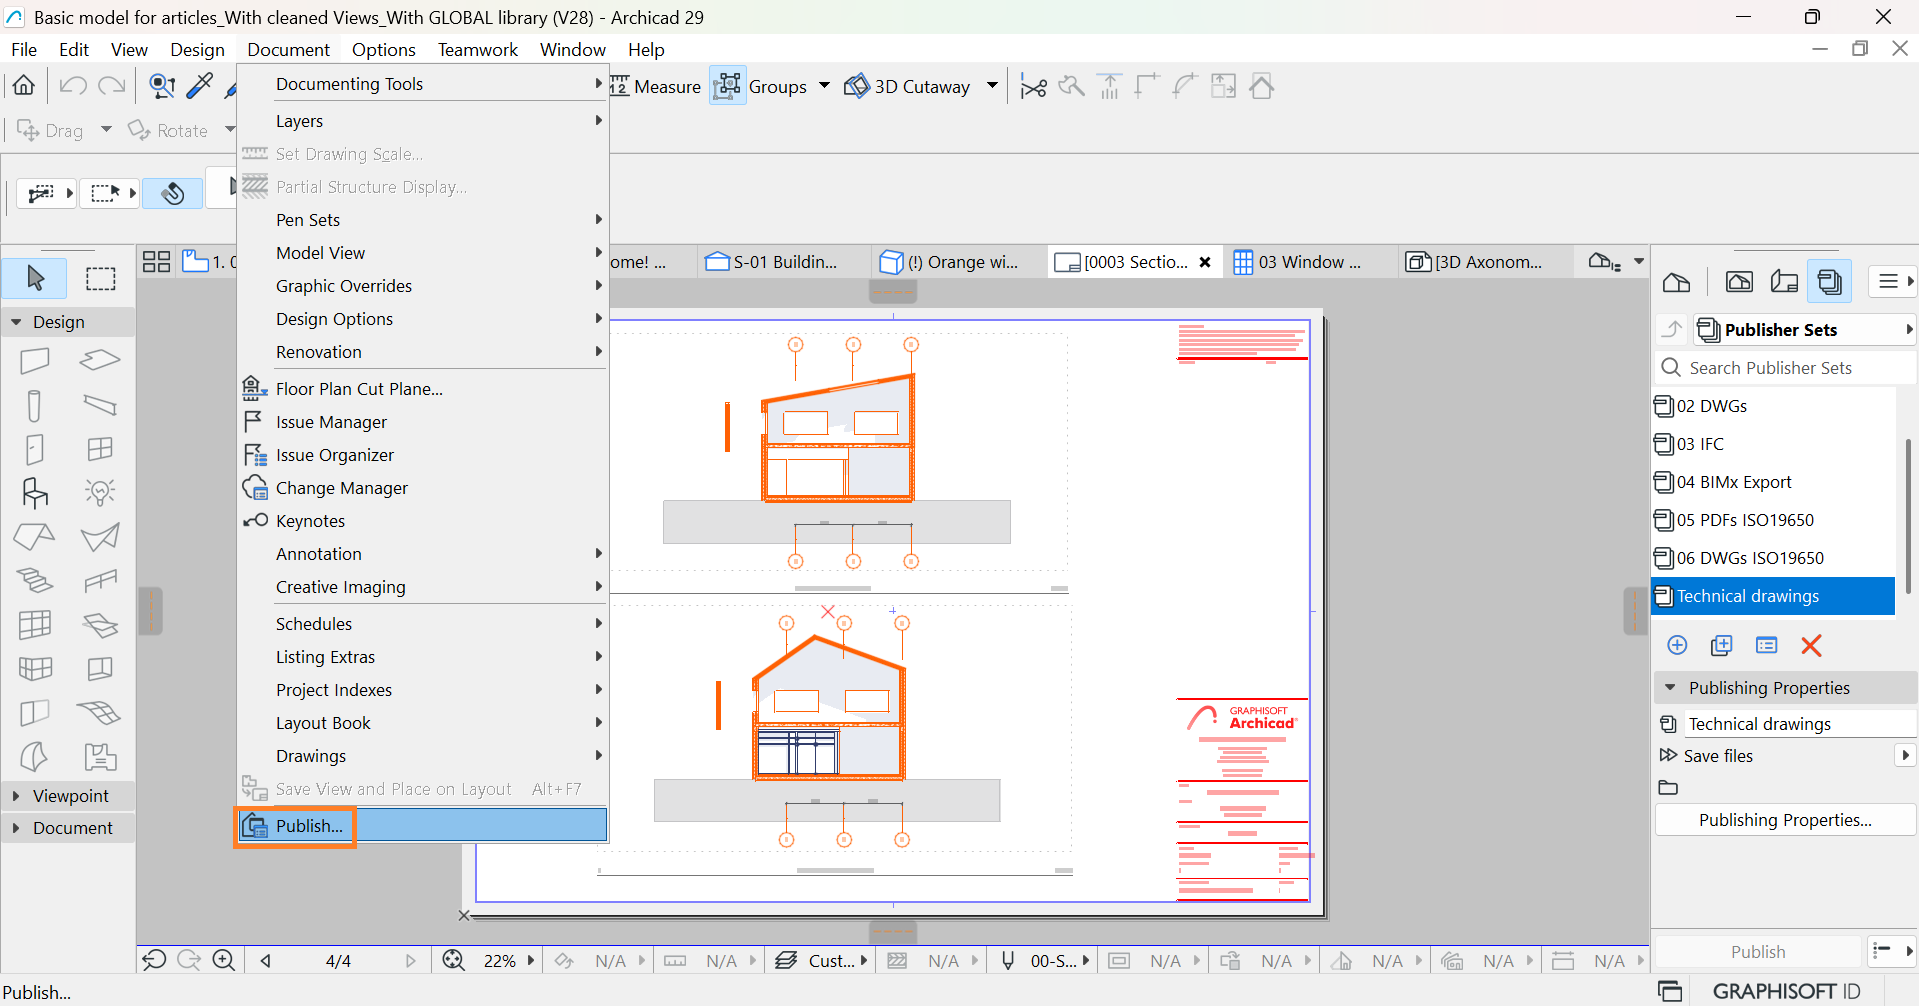Switch to Publisher Sets navigator view
Image resolution: width=1919 pixels, height=1006 pixels.
click(1830, 282)
